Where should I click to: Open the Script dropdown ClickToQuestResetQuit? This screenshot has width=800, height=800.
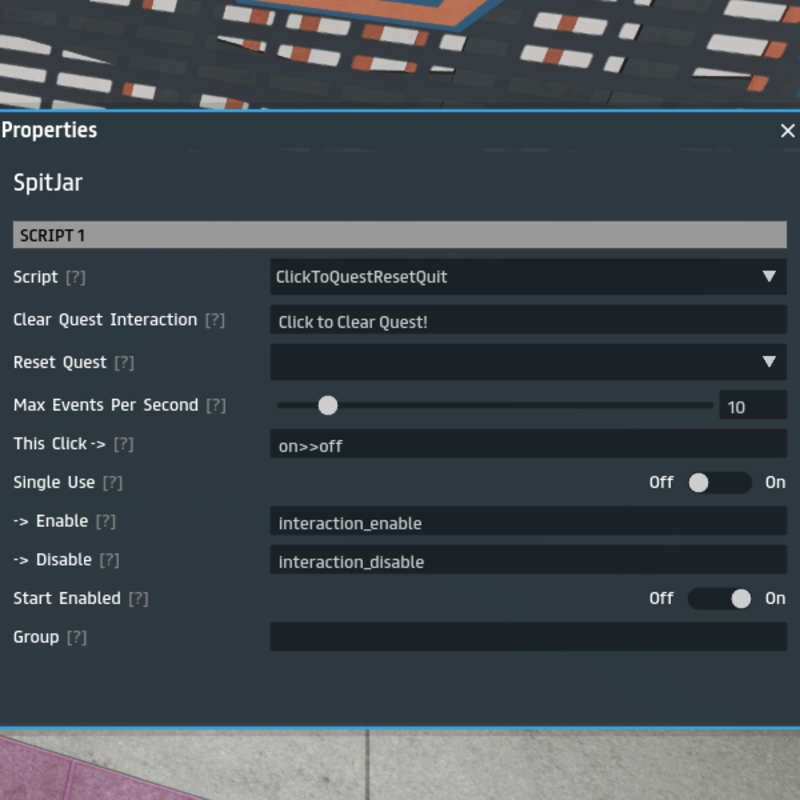(x=528, y=277)
